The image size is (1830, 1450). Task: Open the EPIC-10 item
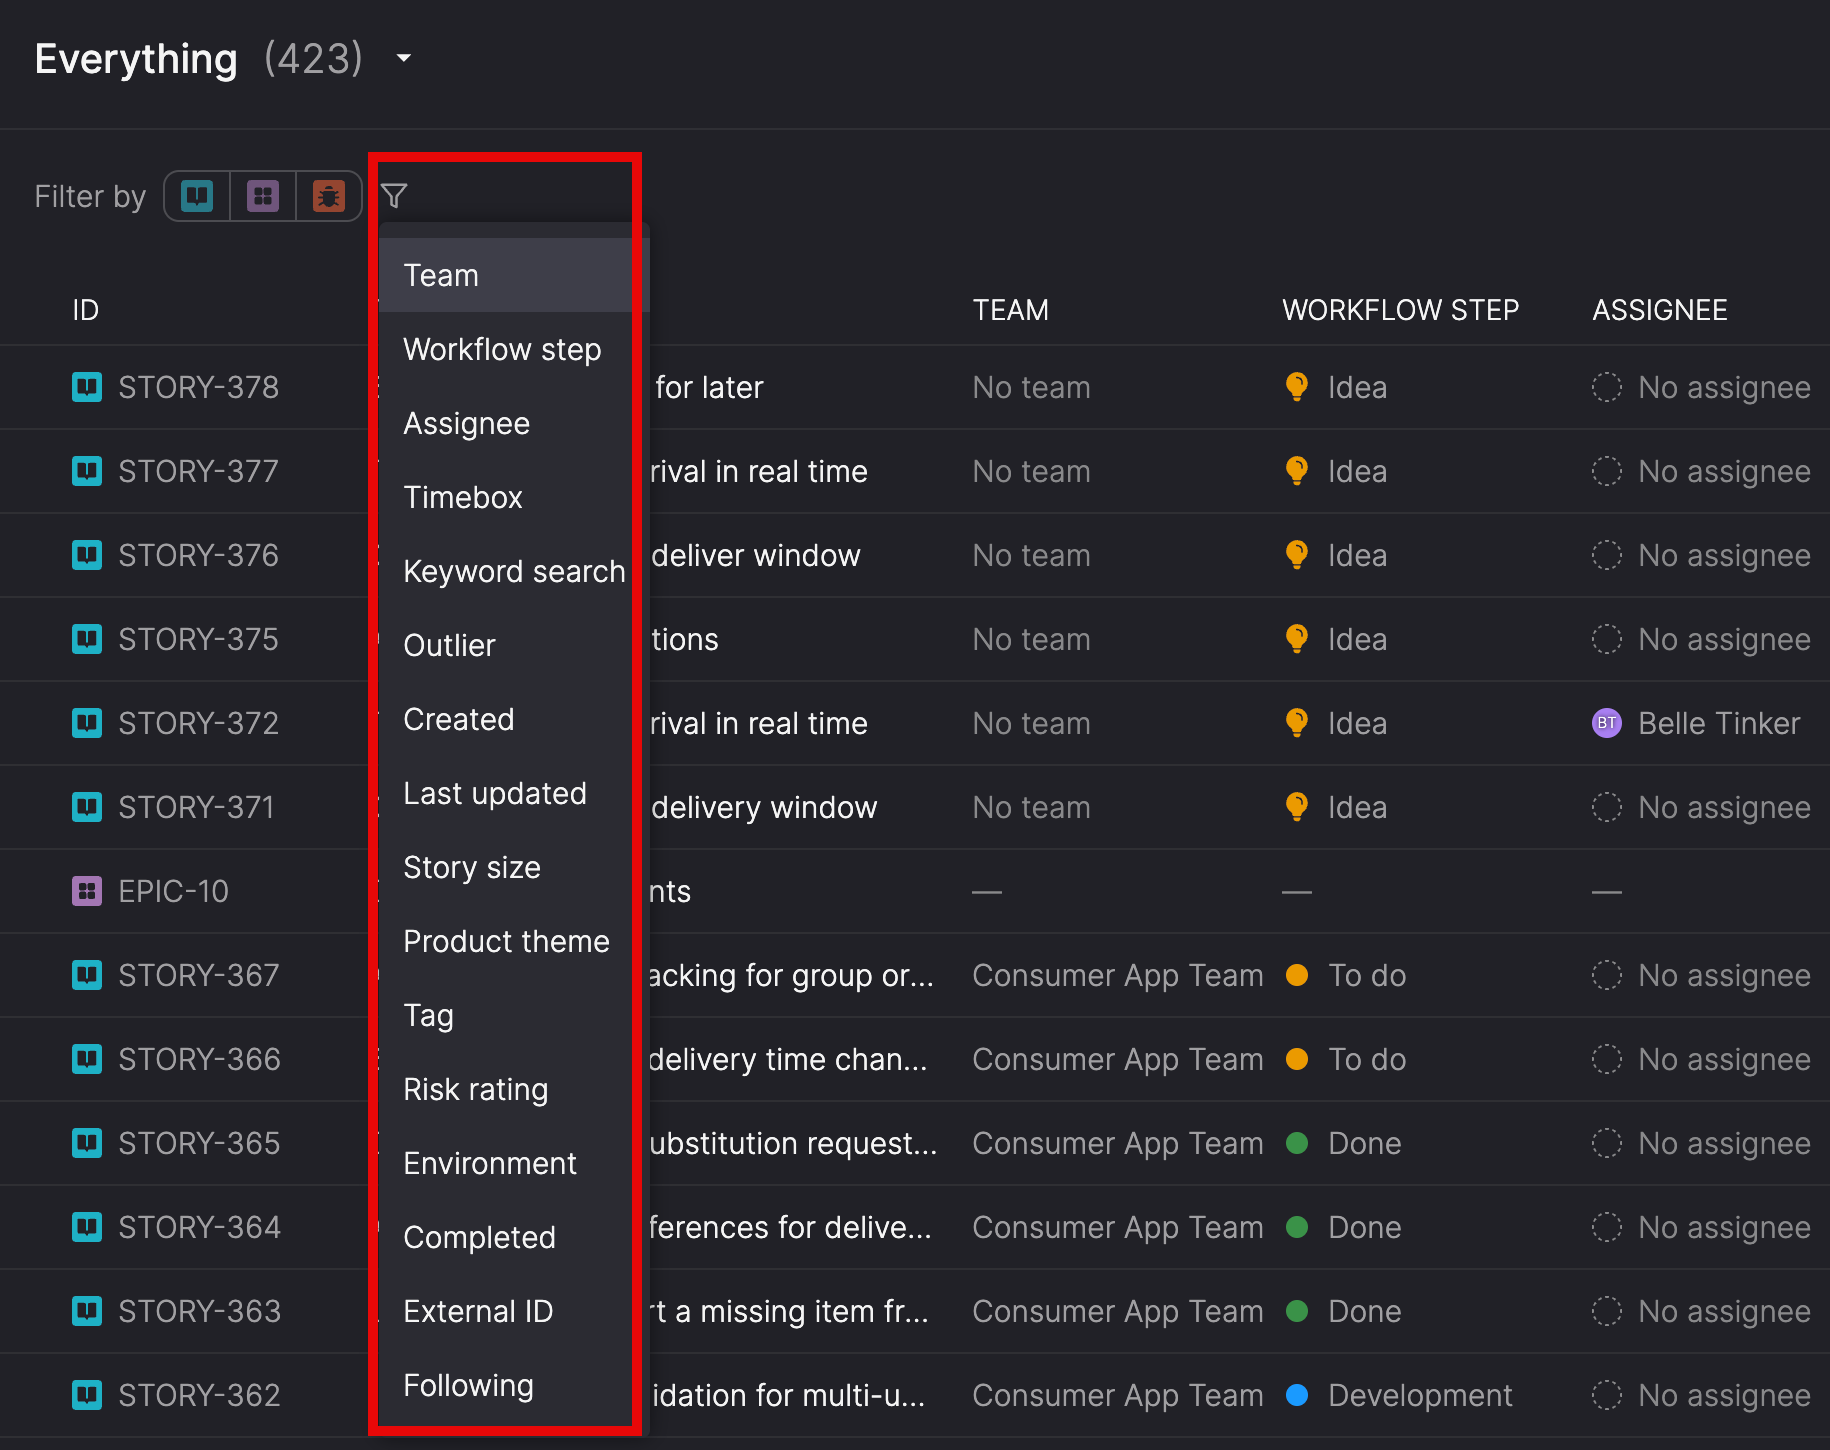(x=173, y=891)
